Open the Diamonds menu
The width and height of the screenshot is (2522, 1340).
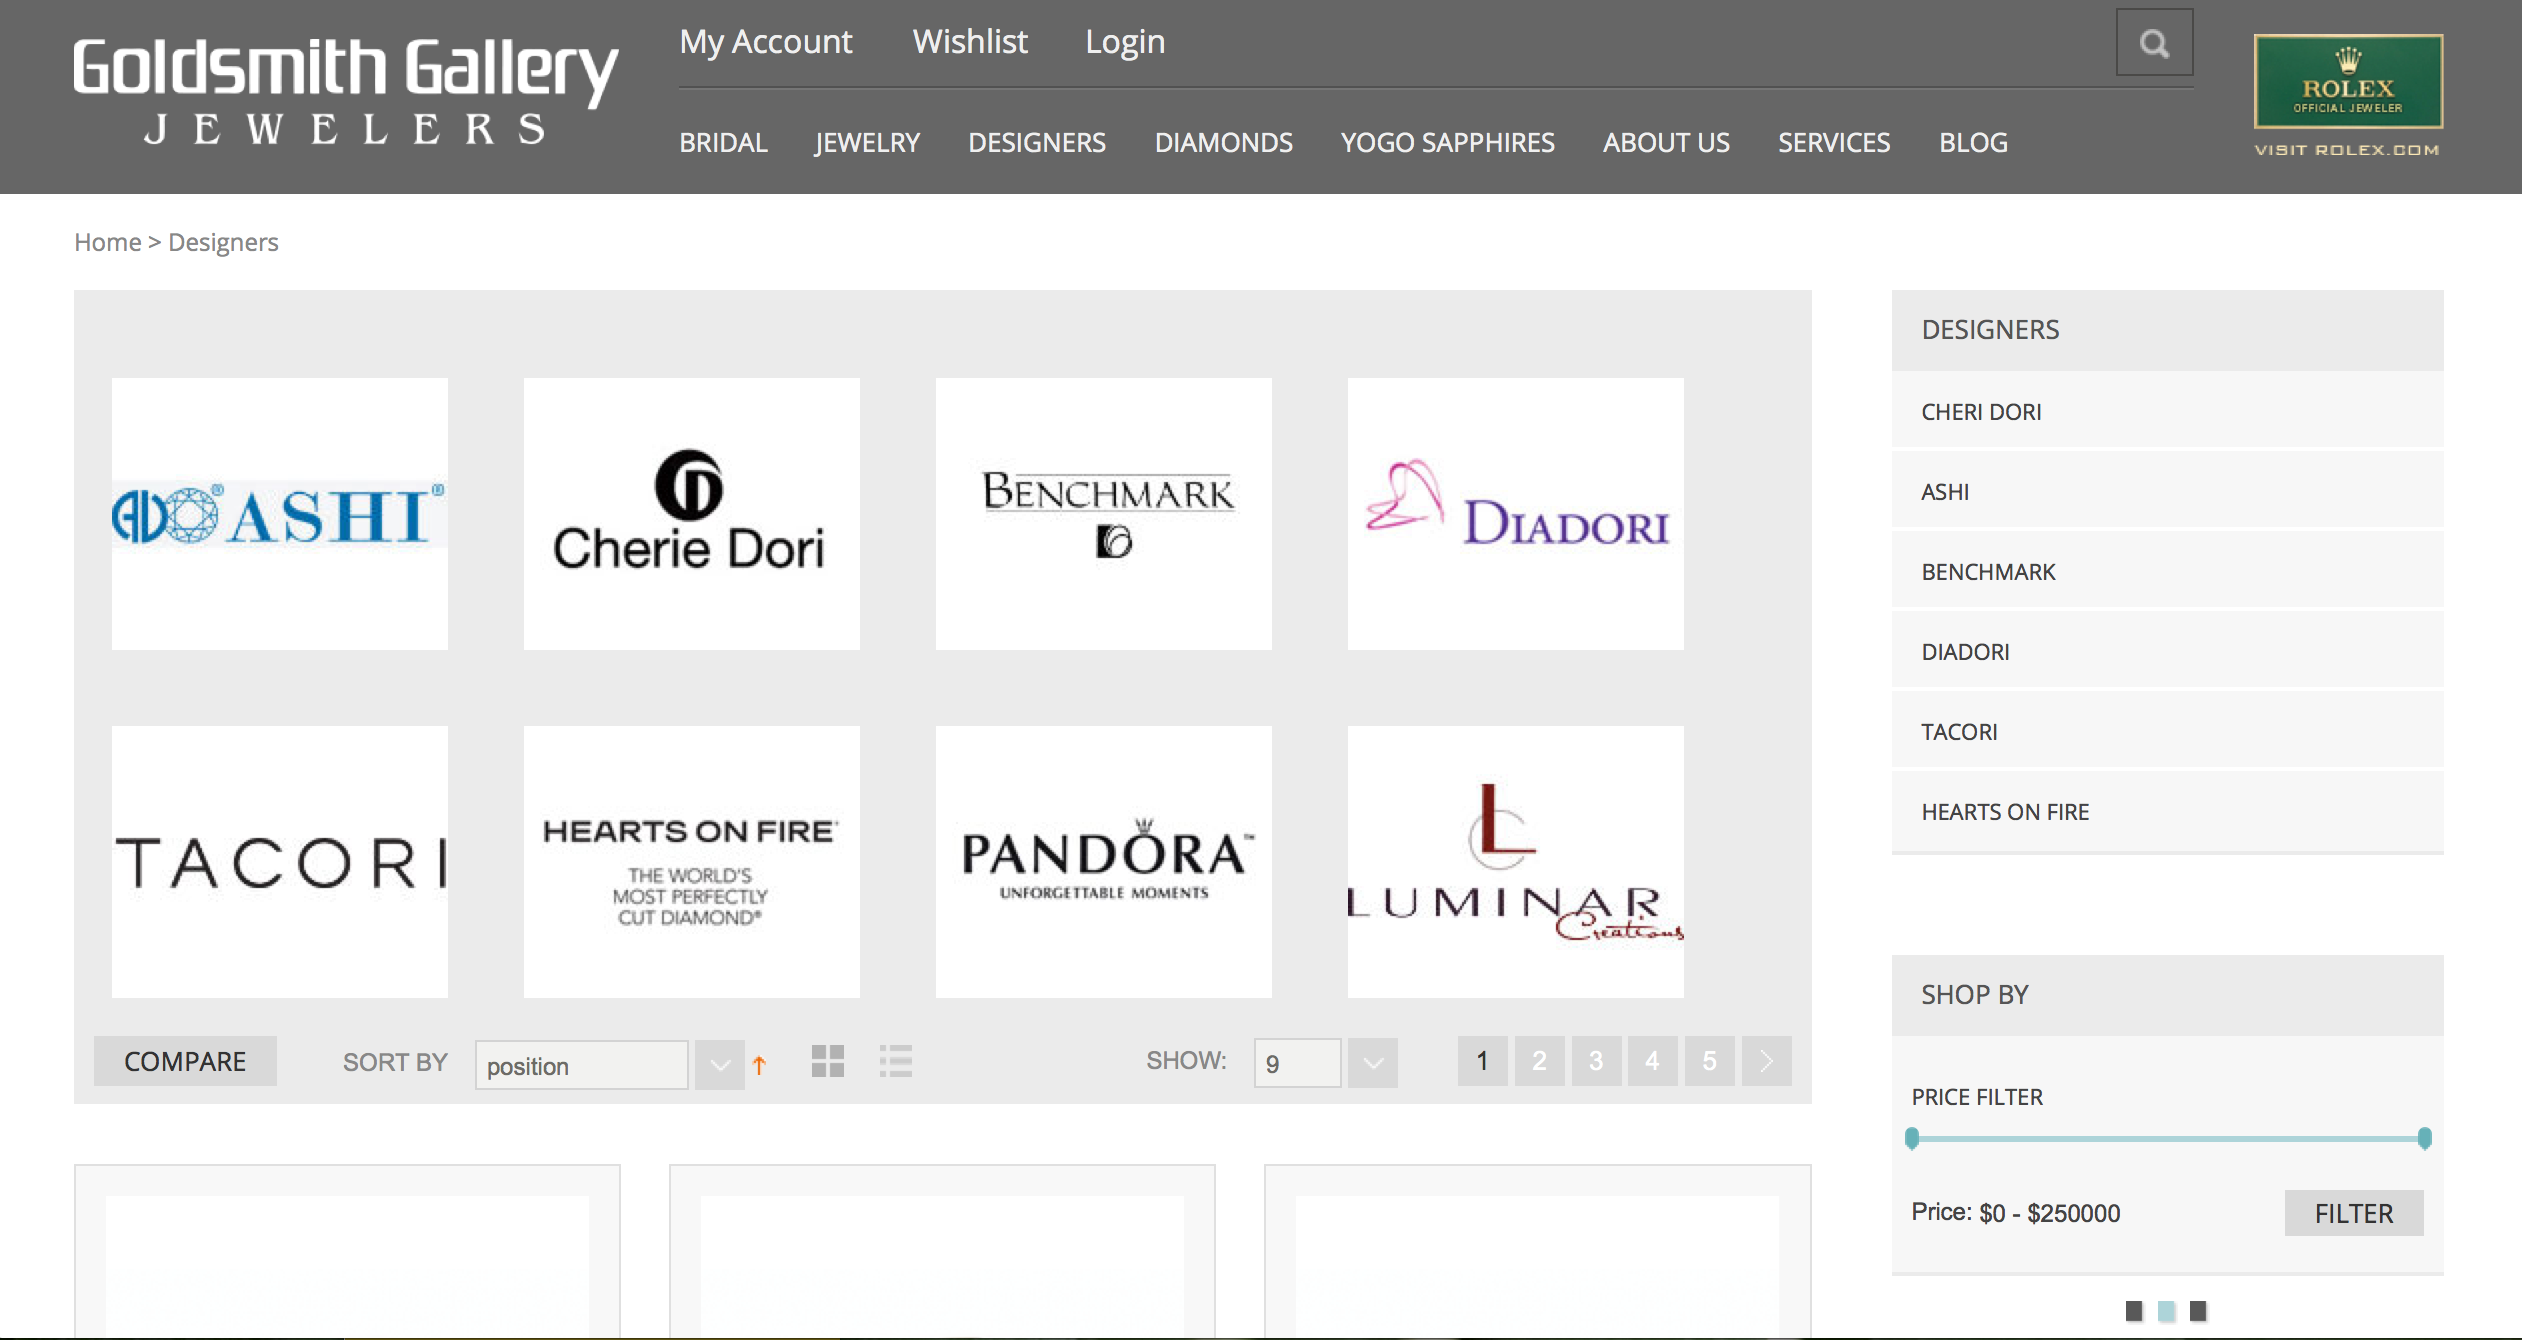(x=1223, y=143)
